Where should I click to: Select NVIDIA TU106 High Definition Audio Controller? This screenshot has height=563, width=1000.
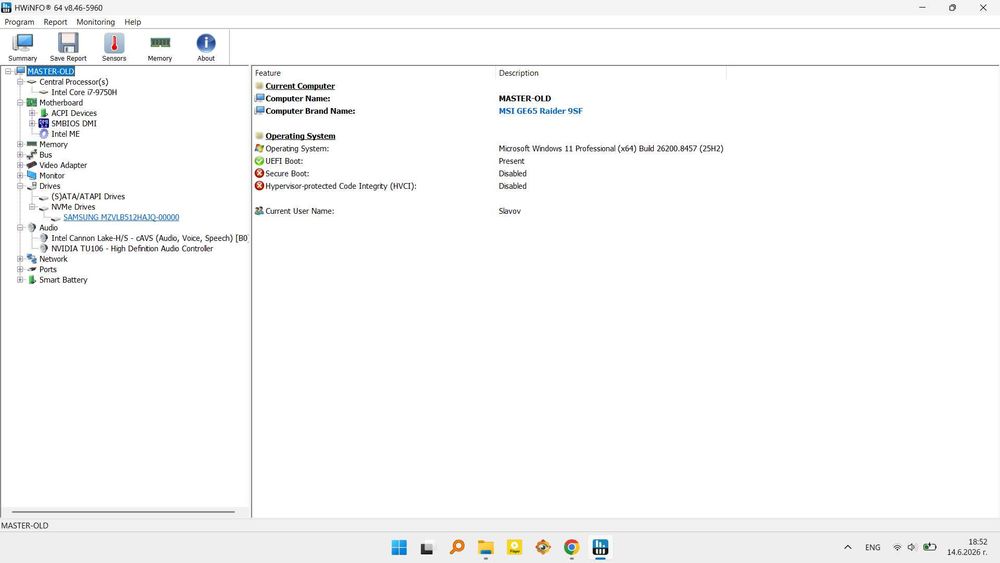[x=132, y=249]
